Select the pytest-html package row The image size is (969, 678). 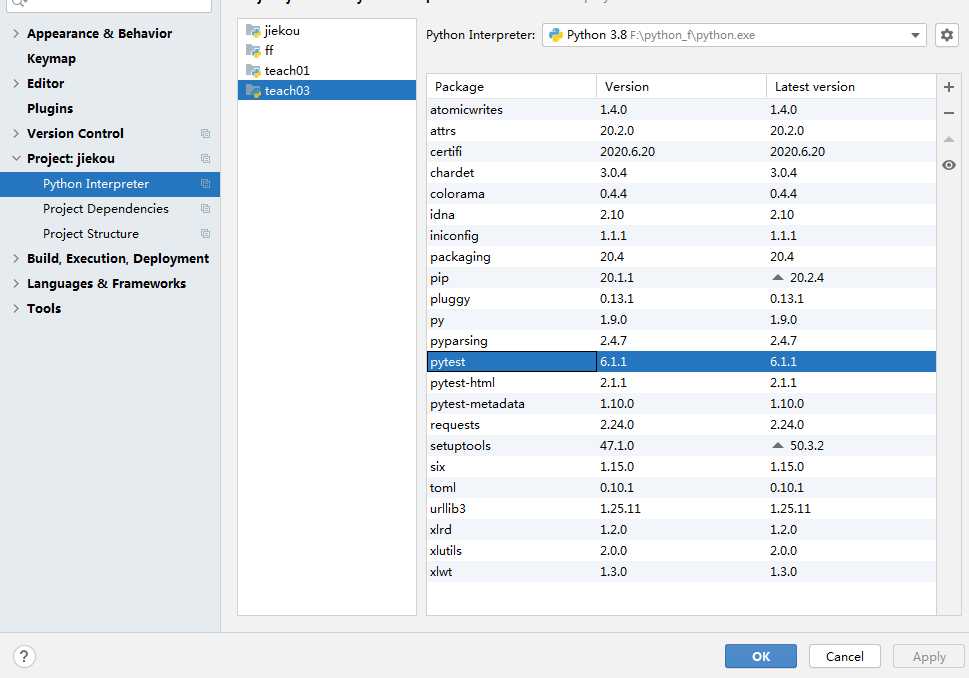681,383
